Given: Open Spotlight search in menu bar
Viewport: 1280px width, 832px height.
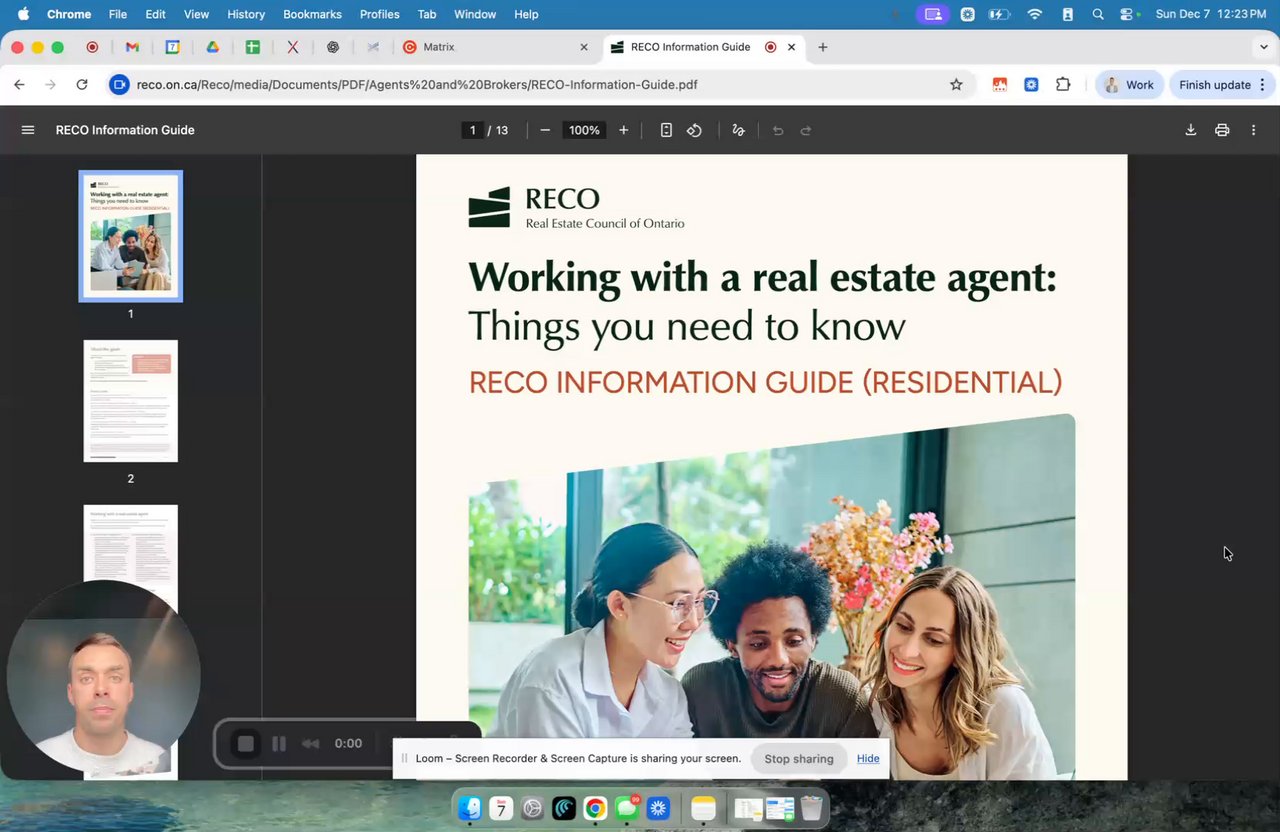Looking at the screenshot, I should tap(1098, 14).
